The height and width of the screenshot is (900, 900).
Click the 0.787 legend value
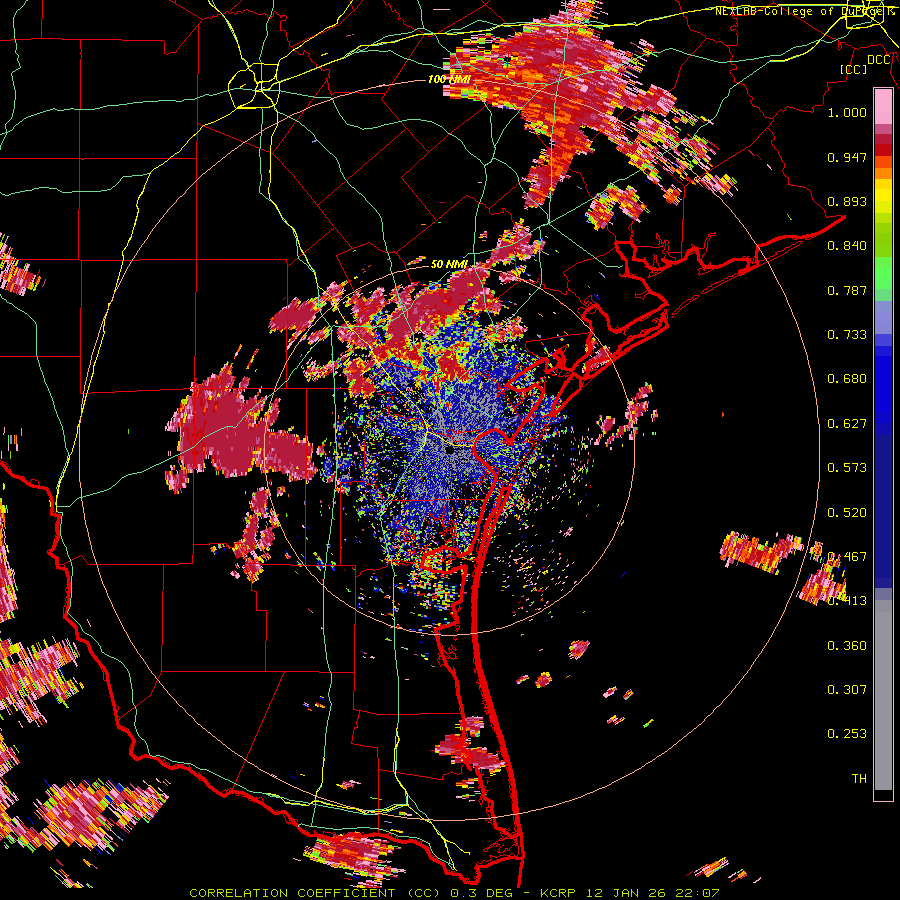point(847,290)
